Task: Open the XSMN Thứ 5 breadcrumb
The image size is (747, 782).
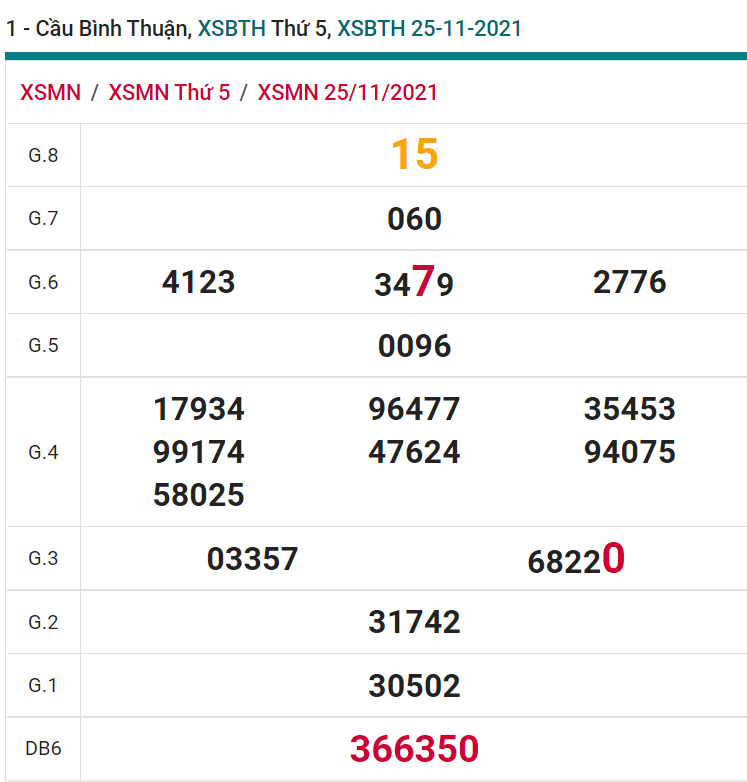Action: pyautogui.click(x=169, y=93)
